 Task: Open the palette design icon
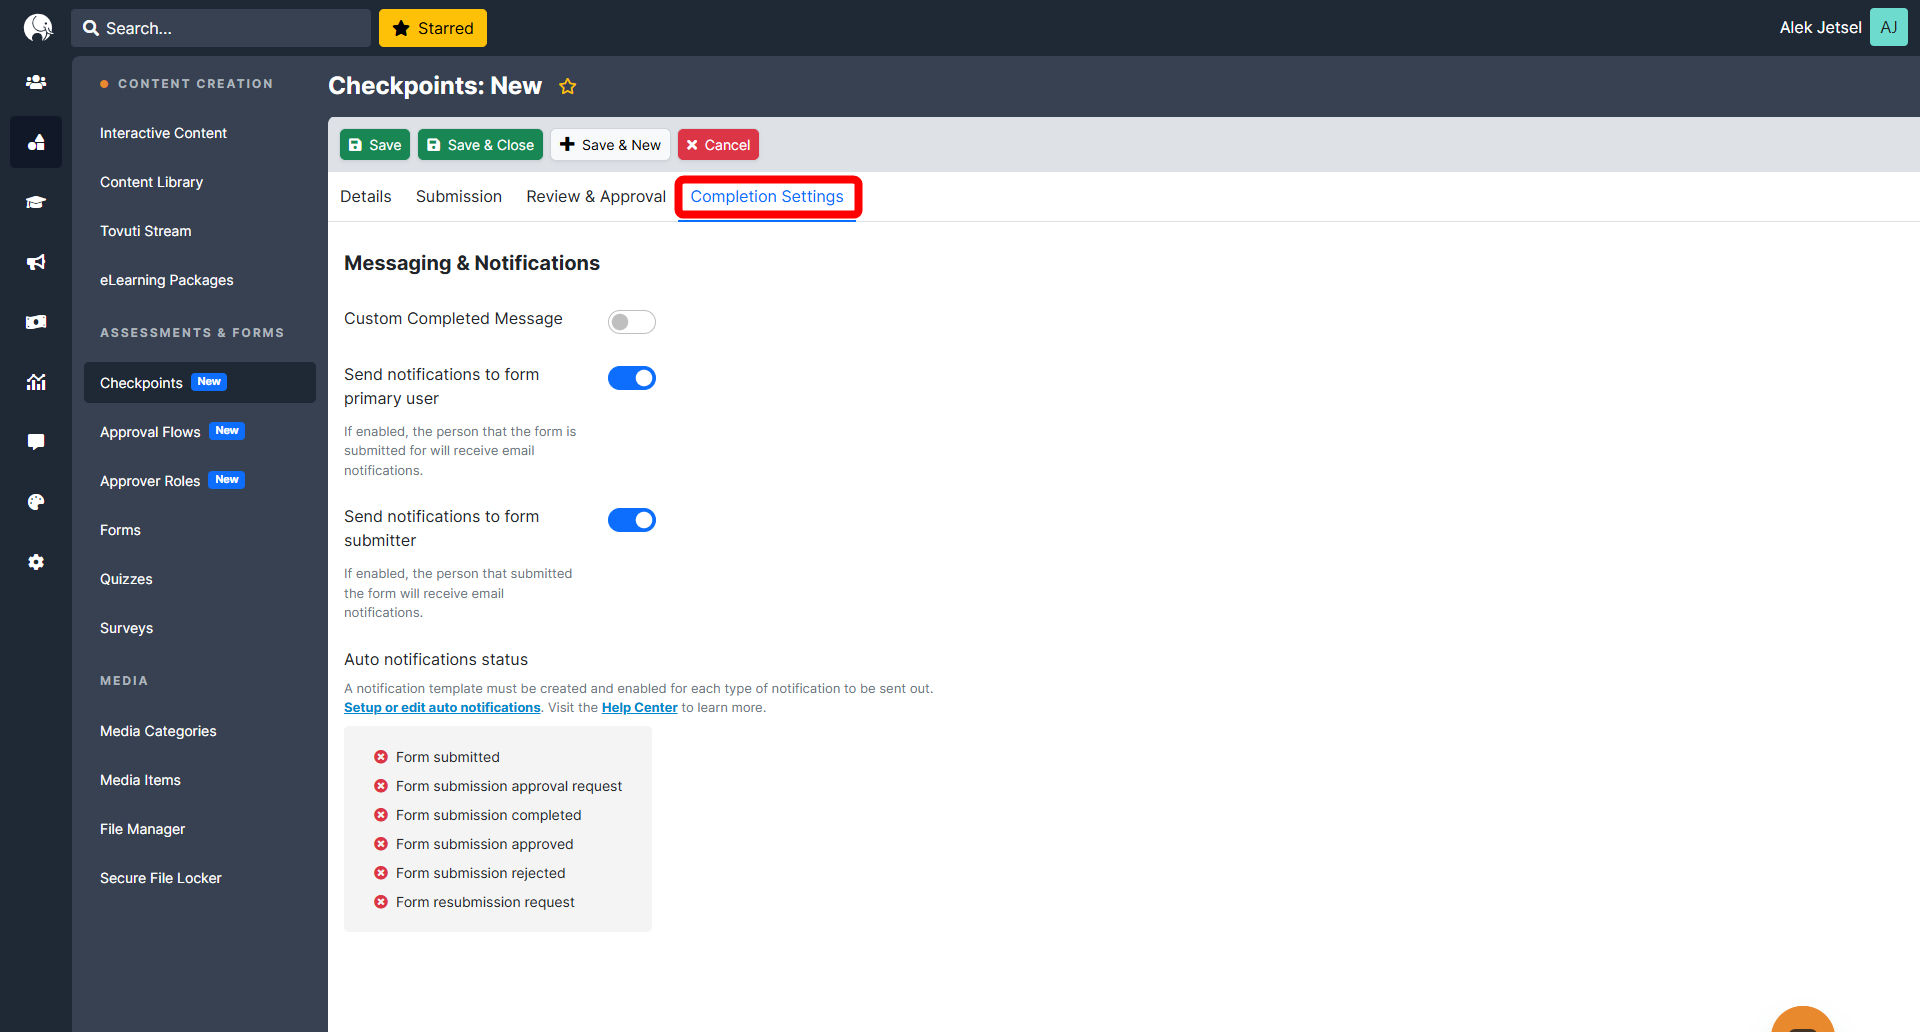click(36, 502)
